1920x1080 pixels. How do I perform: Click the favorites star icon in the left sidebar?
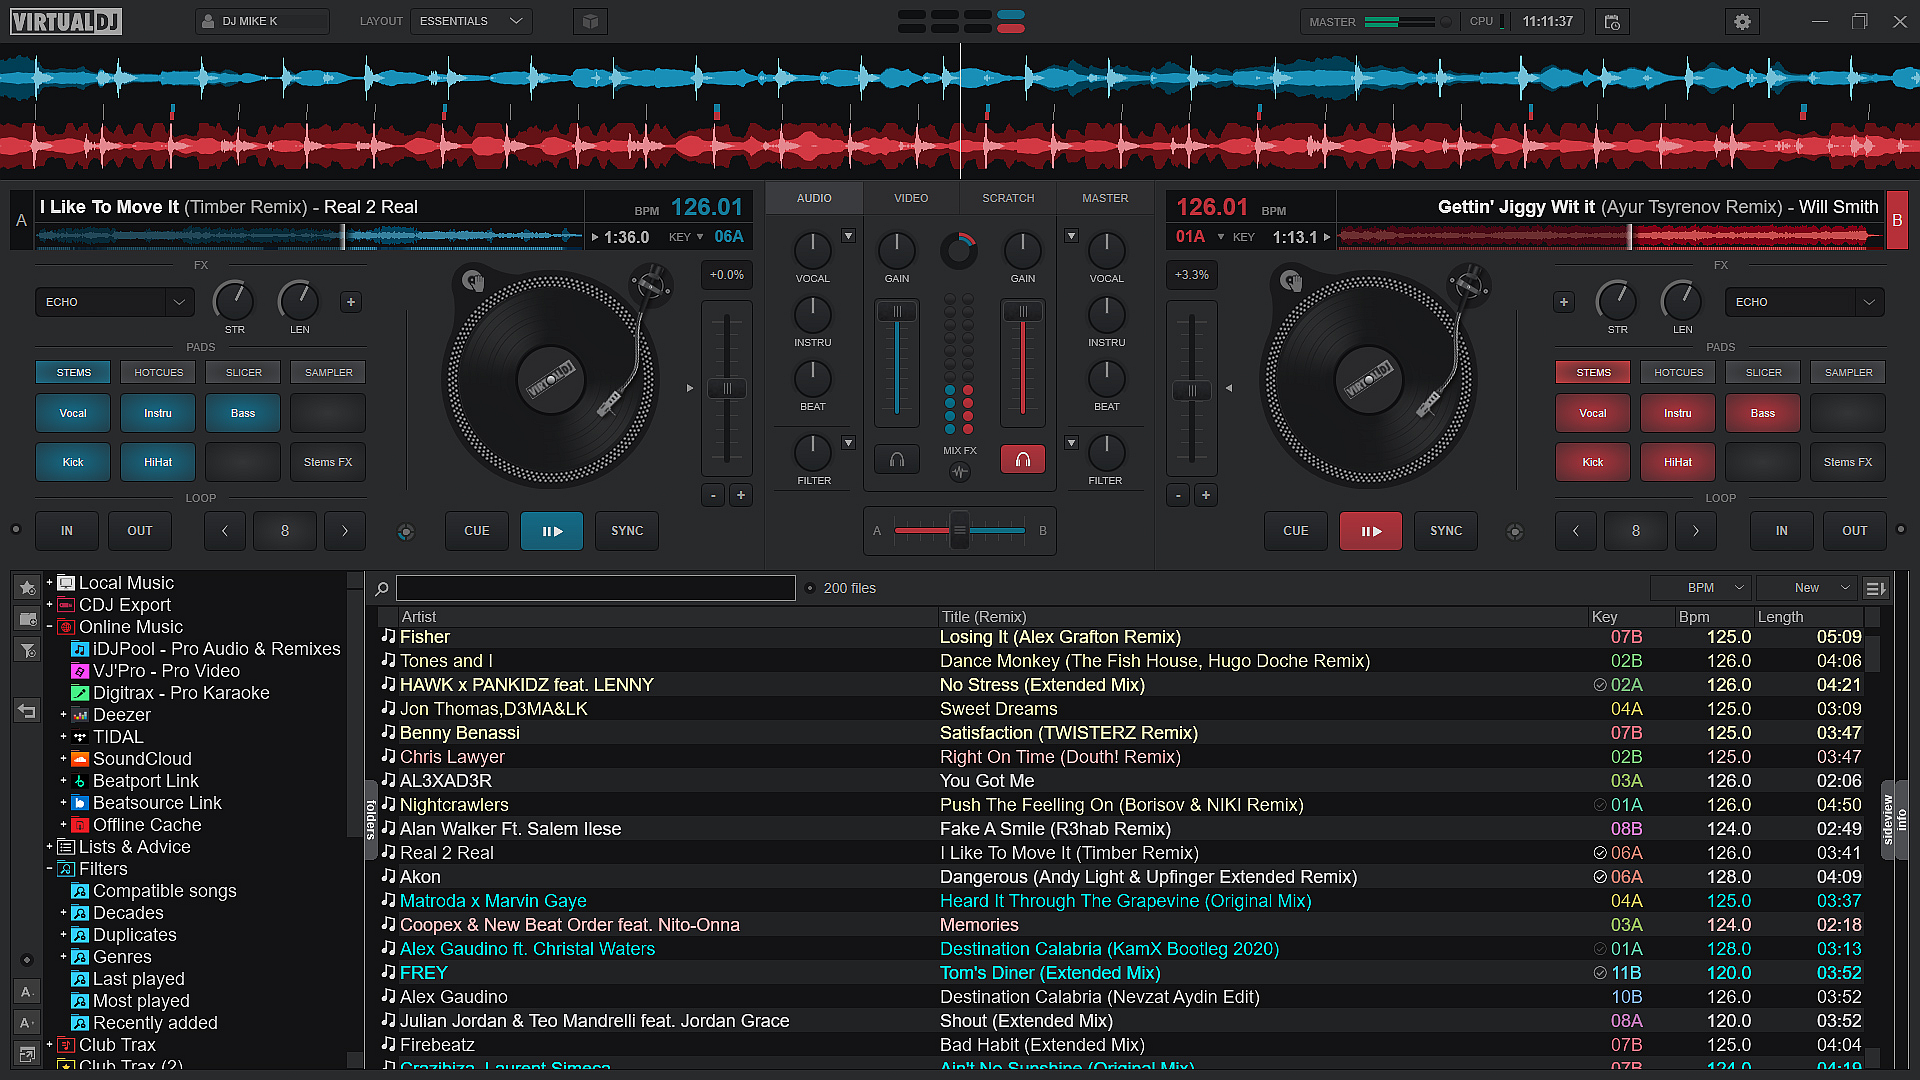pos(26,588)
